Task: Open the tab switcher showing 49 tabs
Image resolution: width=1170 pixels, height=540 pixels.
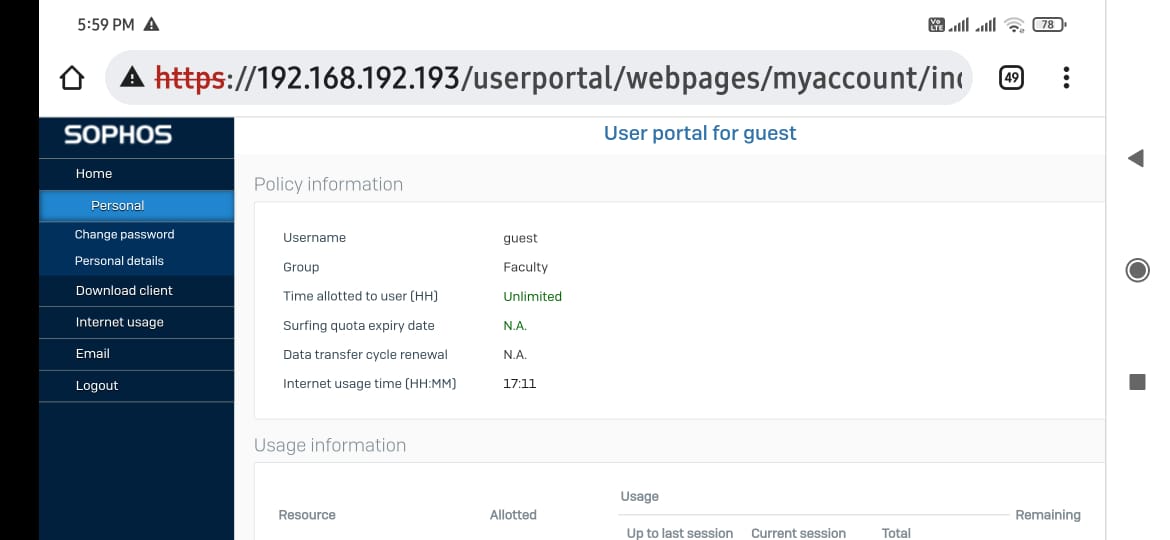Action: [1011, 77]
